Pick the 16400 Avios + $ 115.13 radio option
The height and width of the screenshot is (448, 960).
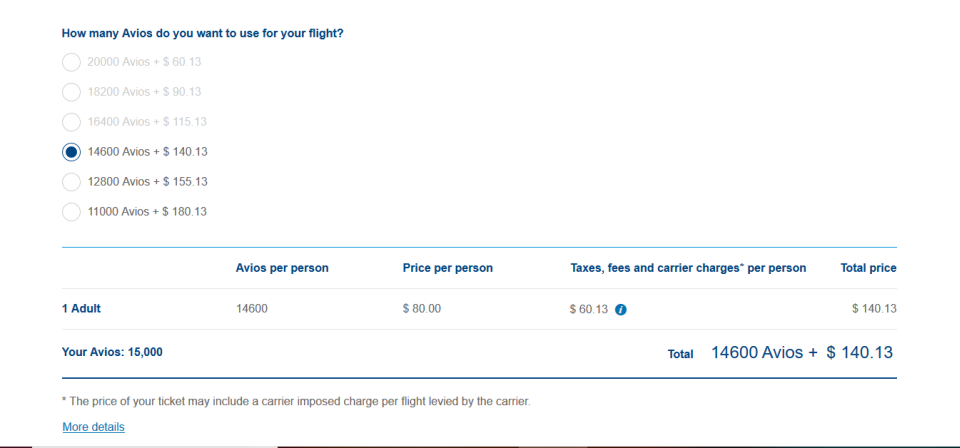(72, 122)
